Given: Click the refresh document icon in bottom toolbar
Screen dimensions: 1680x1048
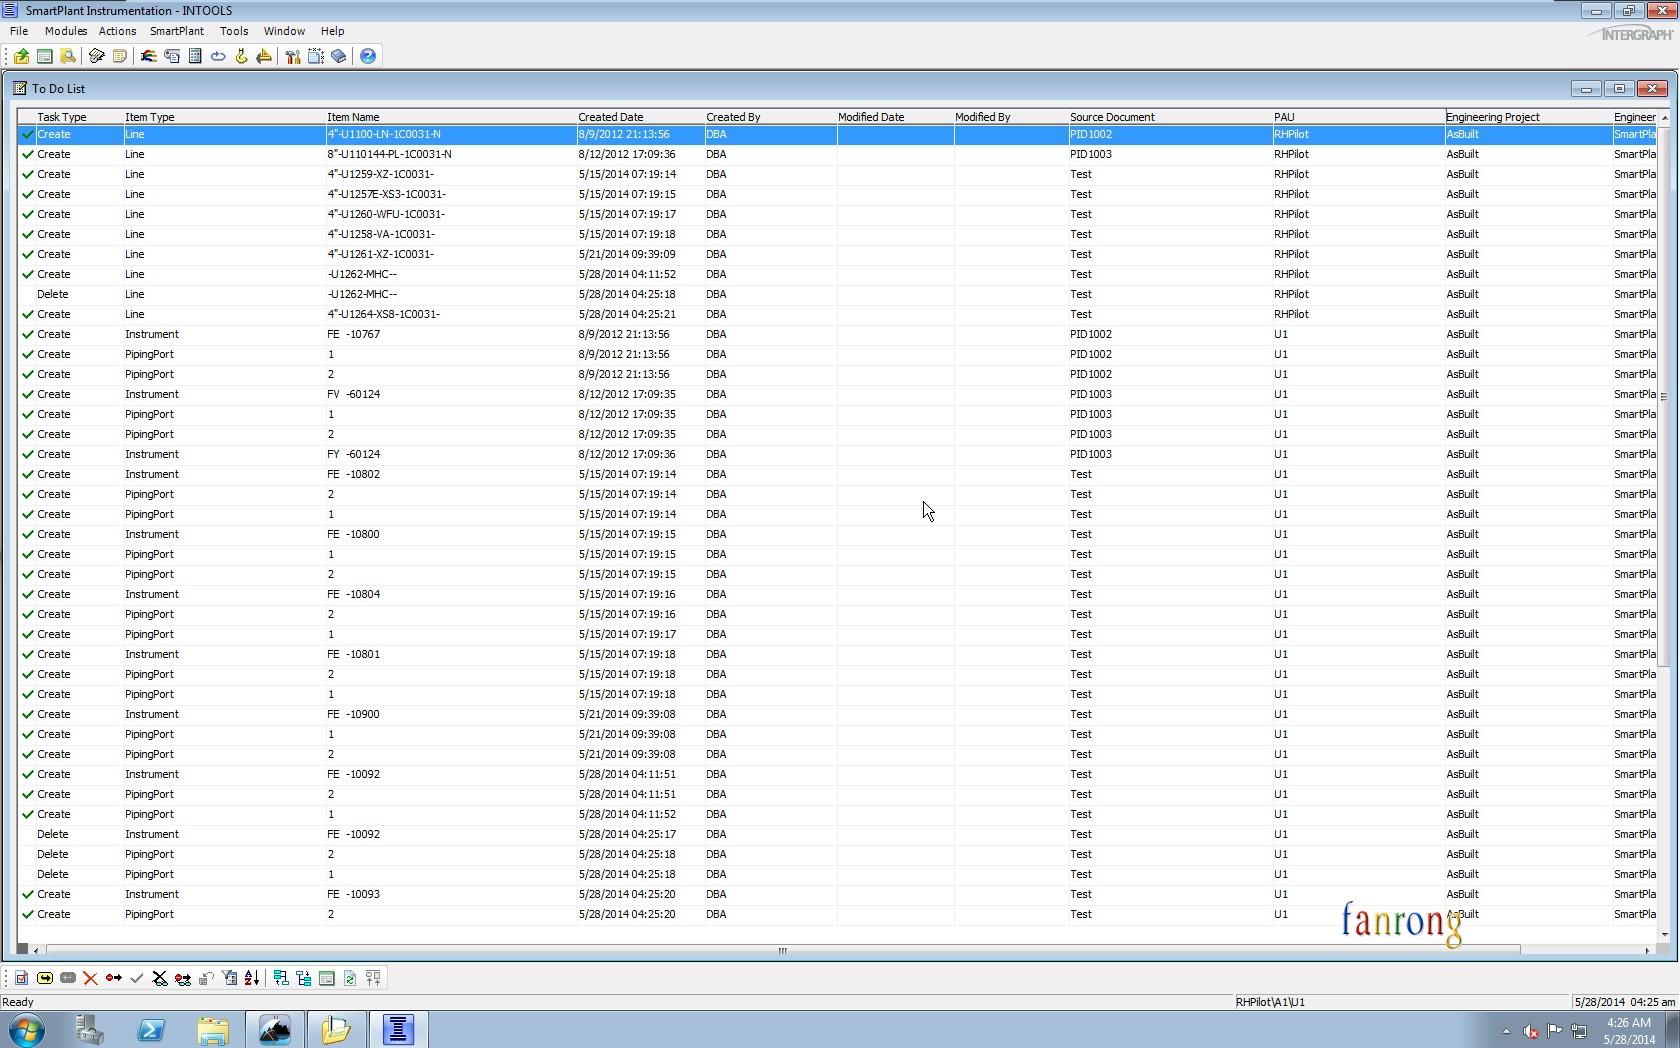Looking at the screenshot, I should click(x=350, y=978).
